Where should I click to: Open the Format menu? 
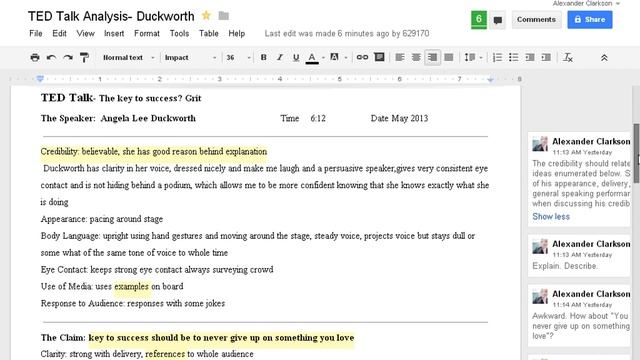[x=147, y=33]
